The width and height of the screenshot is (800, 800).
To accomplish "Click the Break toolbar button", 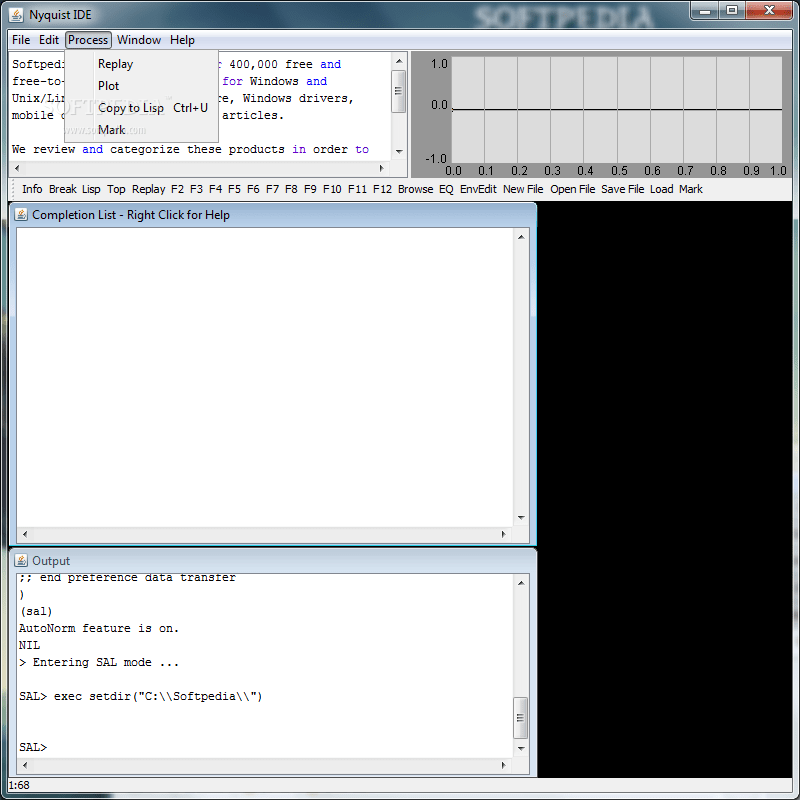I will click(63, 189).
